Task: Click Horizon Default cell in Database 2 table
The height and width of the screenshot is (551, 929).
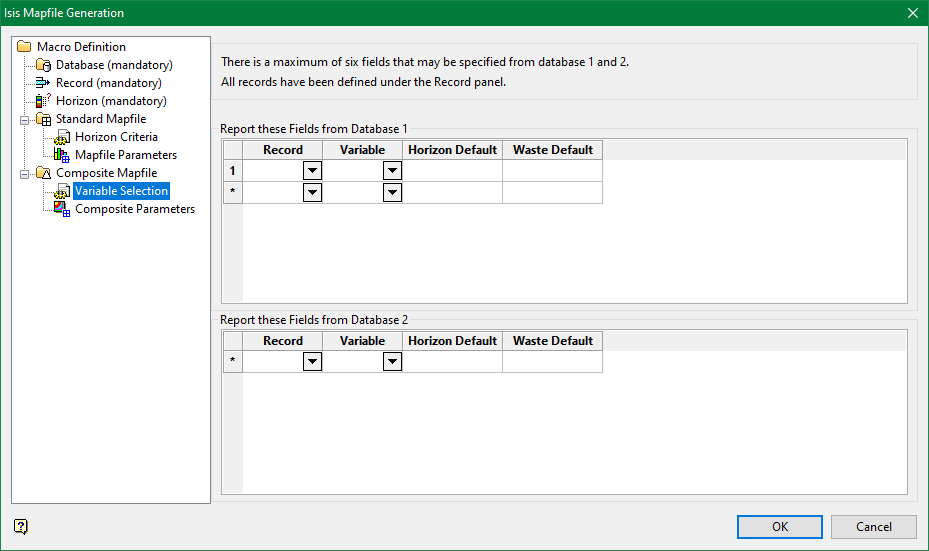Action: point(453,361)
